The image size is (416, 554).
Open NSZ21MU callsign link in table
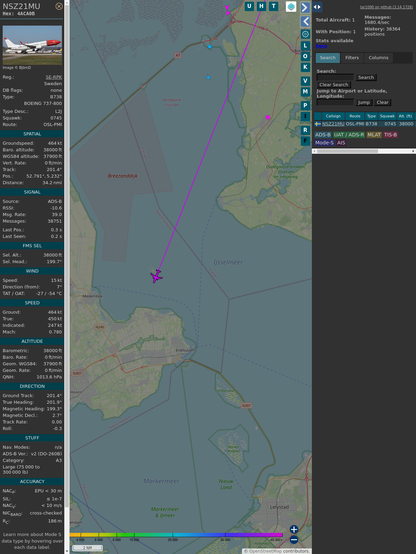click(333, 124)
